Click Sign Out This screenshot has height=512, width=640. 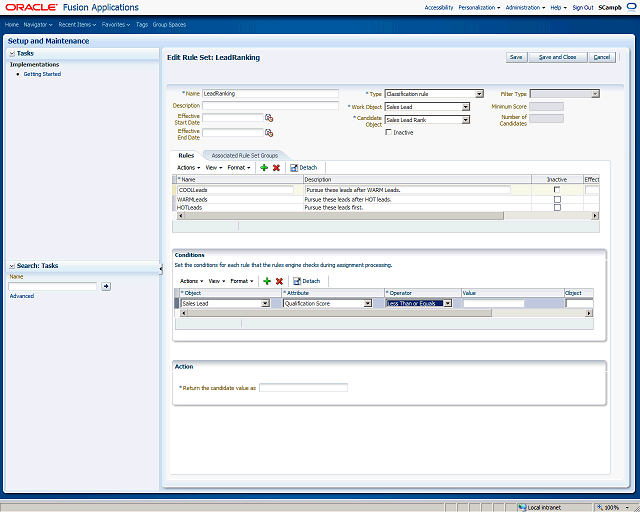(583, 7)
